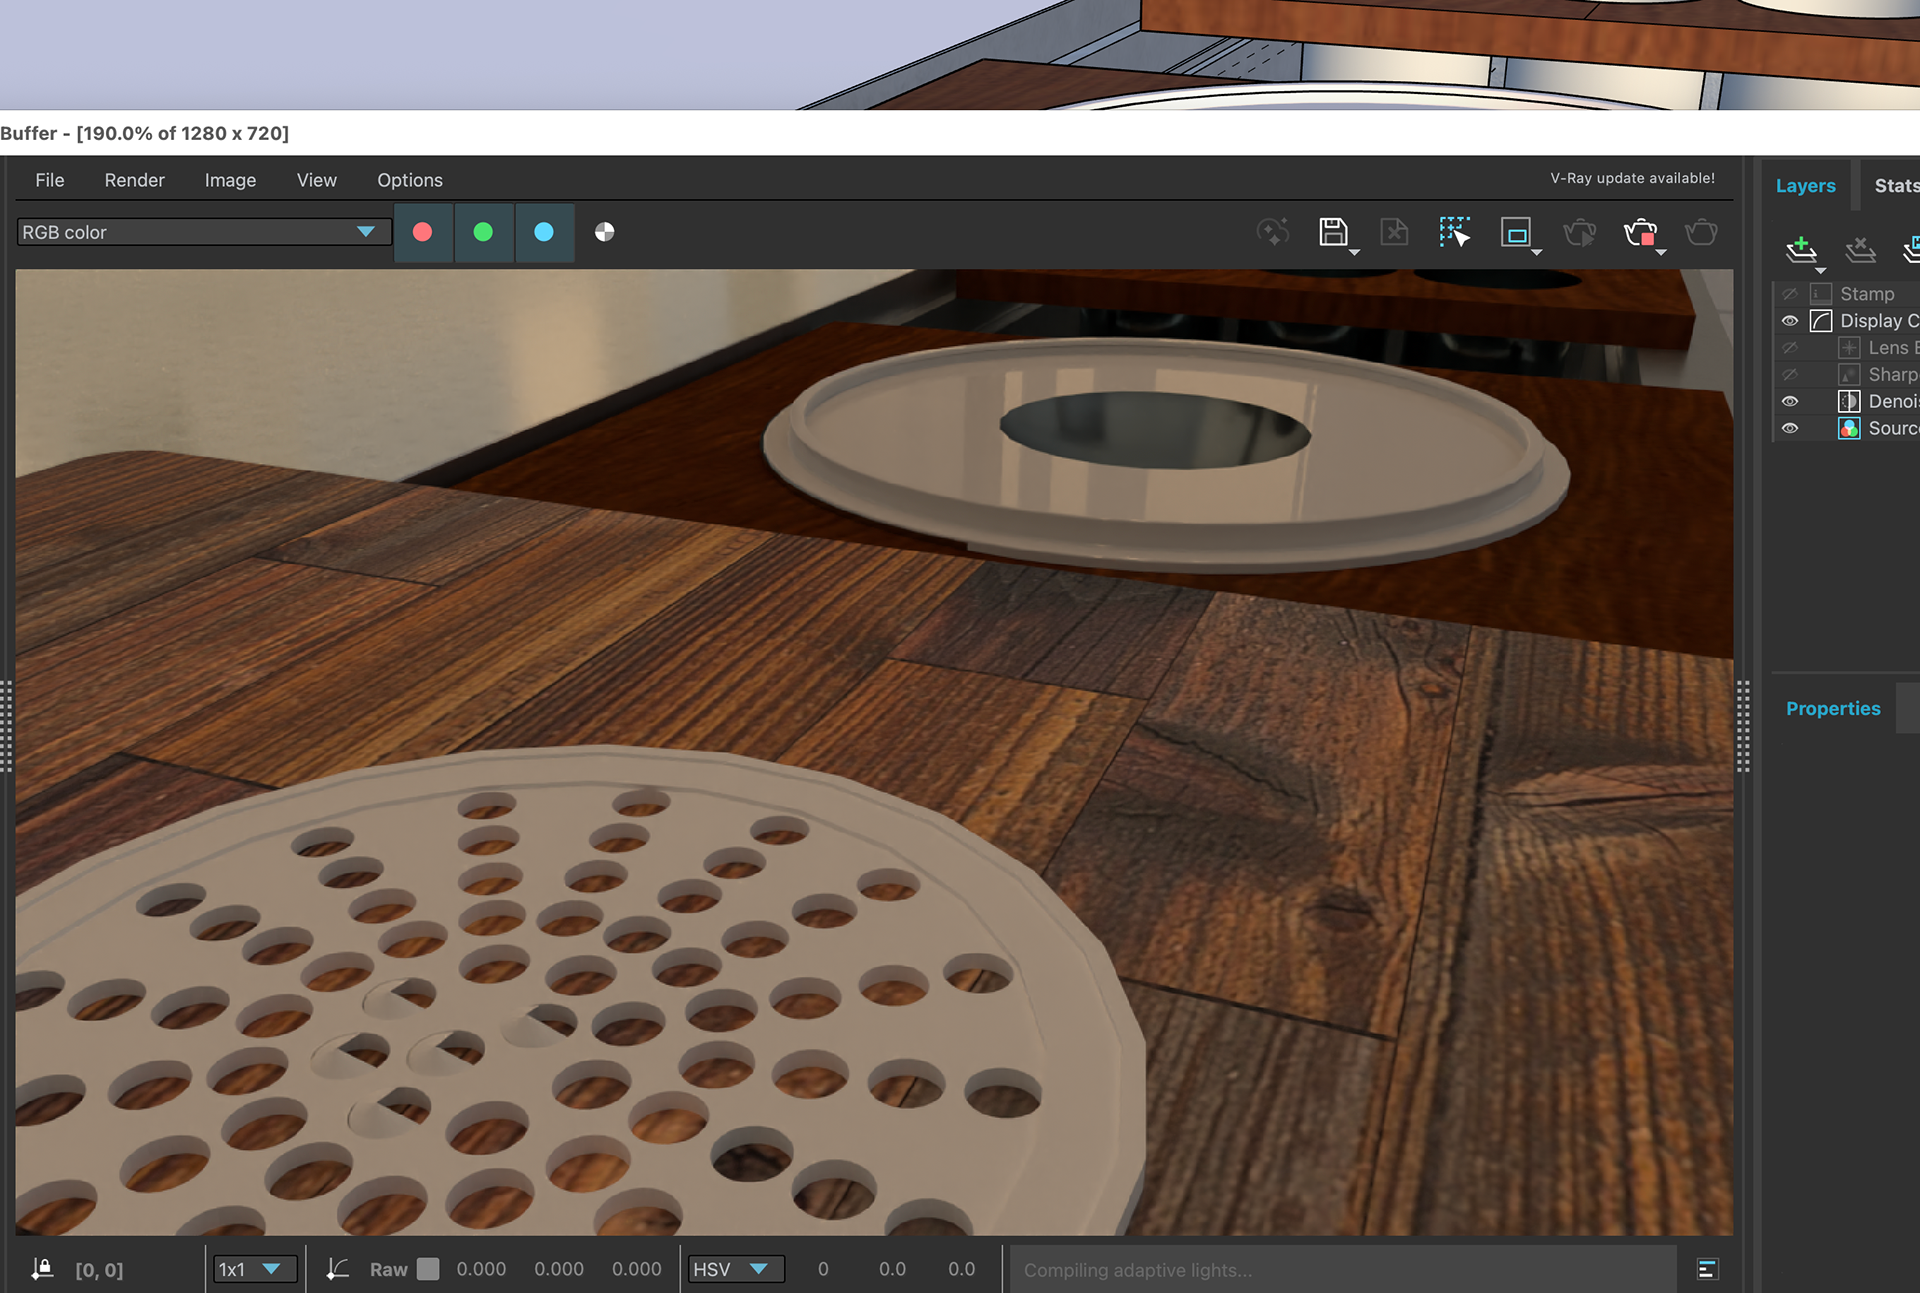The width and height of the screenshot is (1920, 1293).
Task: Open the Render menu
Action: 134,180
